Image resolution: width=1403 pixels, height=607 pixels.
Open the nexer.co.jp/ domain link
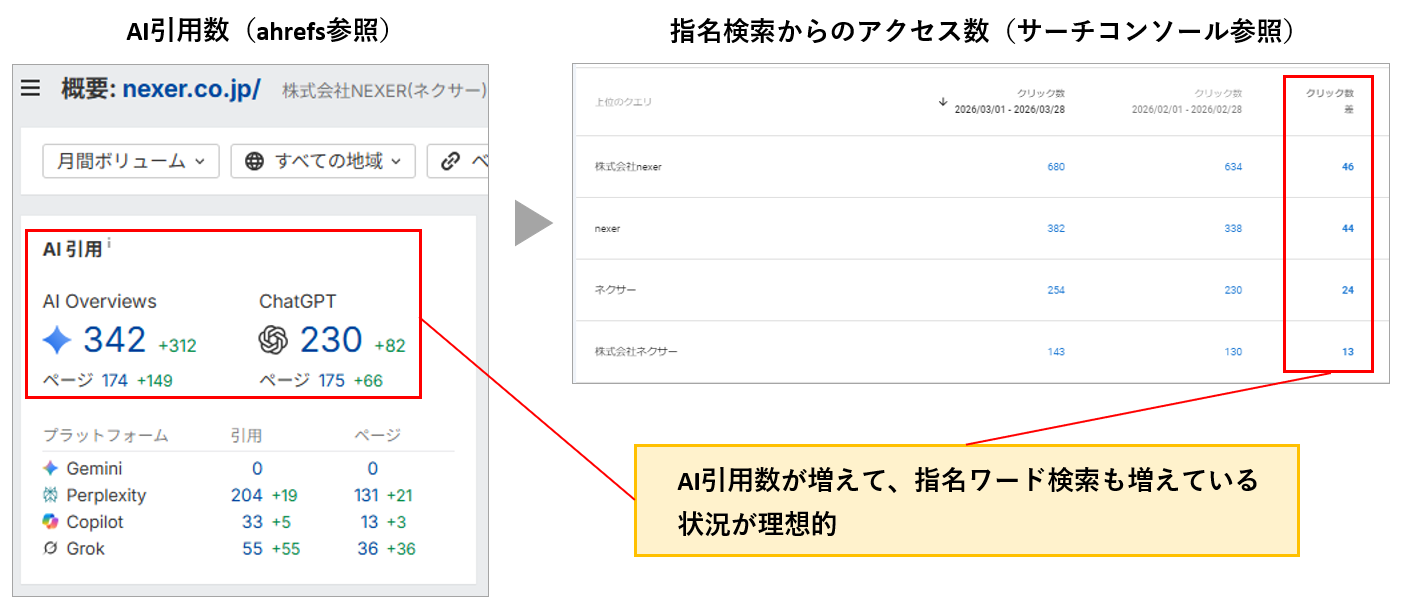pyautogui.click(x=192, y=89)
